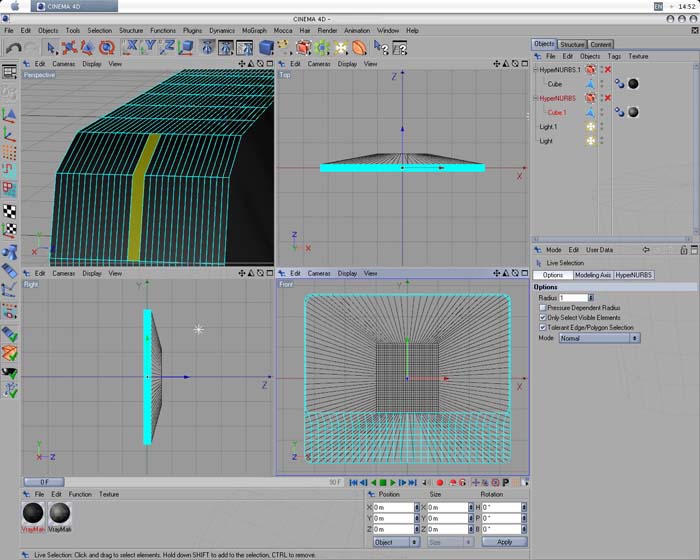
Task: Click the Undo arrow in the toolbar
Action: (13, 48)
